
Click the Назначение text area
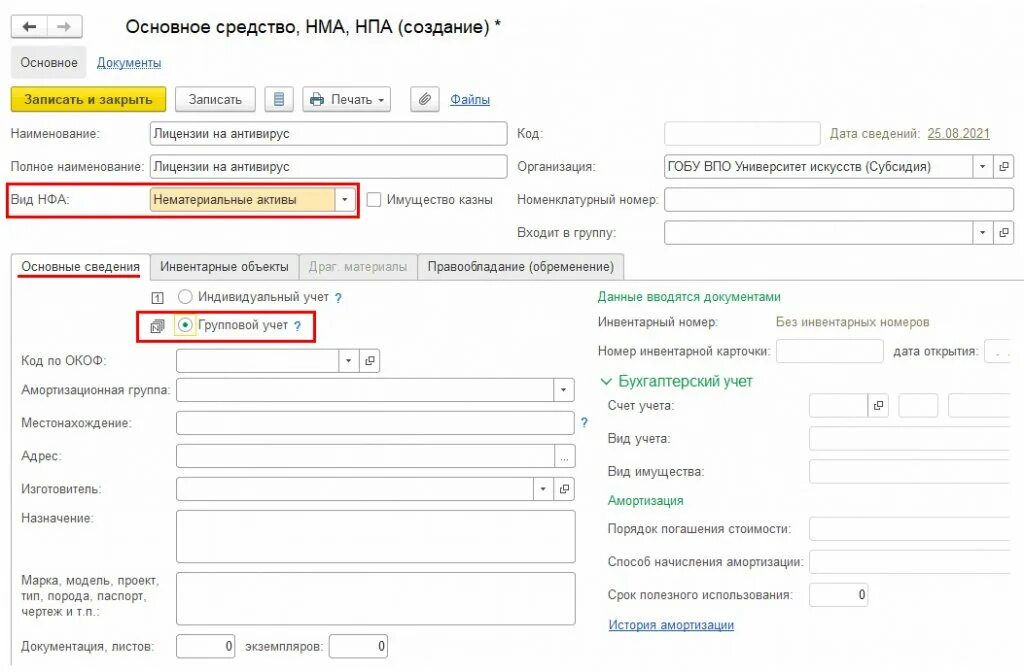[x=376, y=536]
